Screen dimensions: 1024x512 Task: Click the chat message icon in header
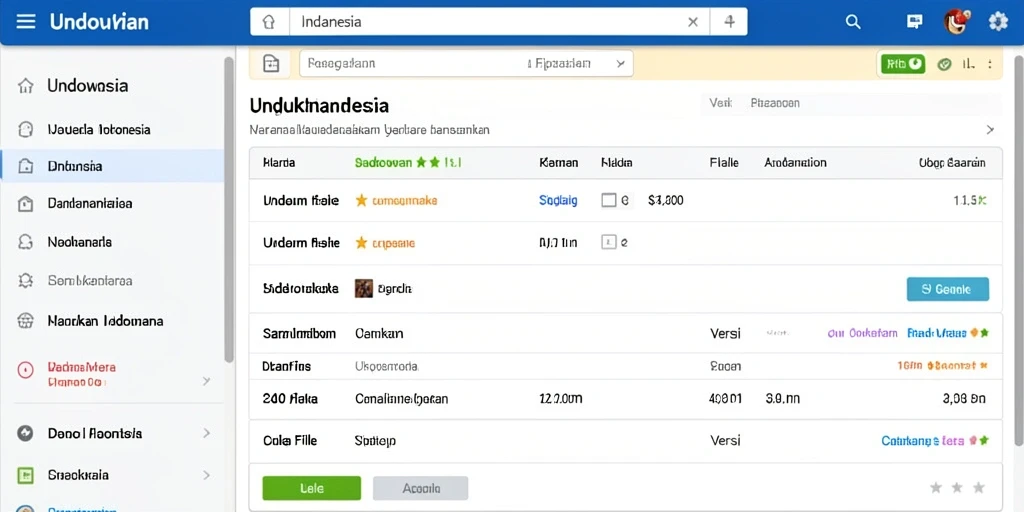915,22
